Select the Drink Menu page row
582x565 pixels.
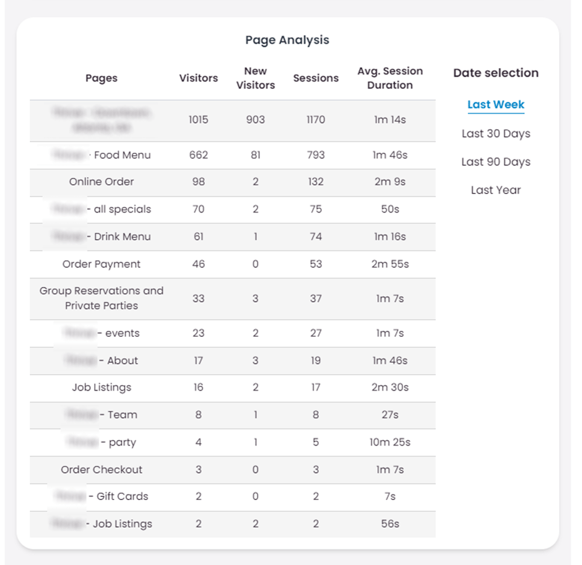pos(232,237)
